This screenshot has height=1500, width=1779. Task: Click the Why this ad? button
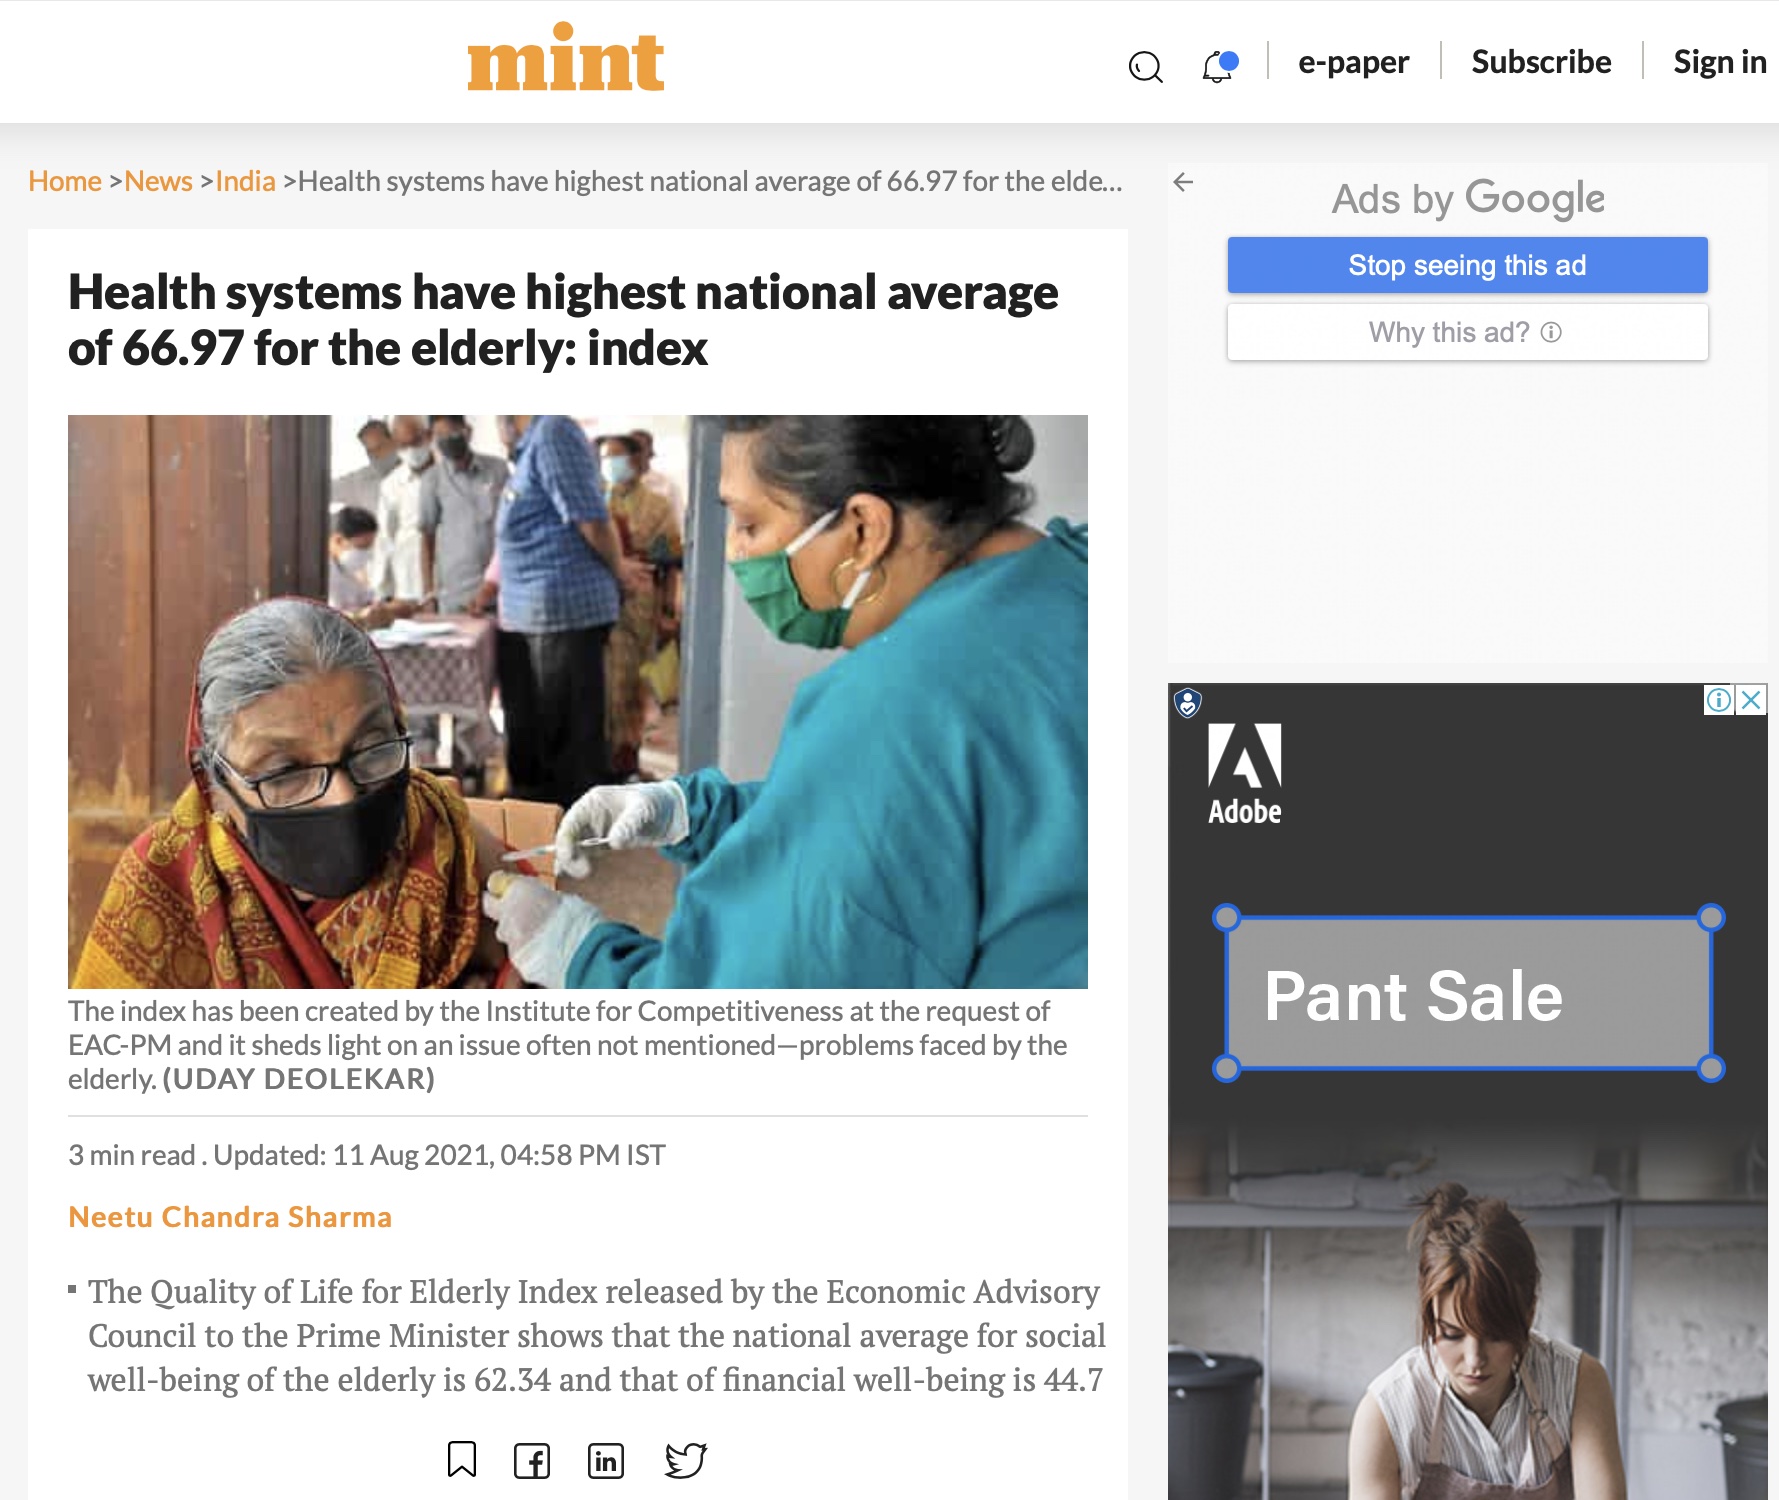1467,332
